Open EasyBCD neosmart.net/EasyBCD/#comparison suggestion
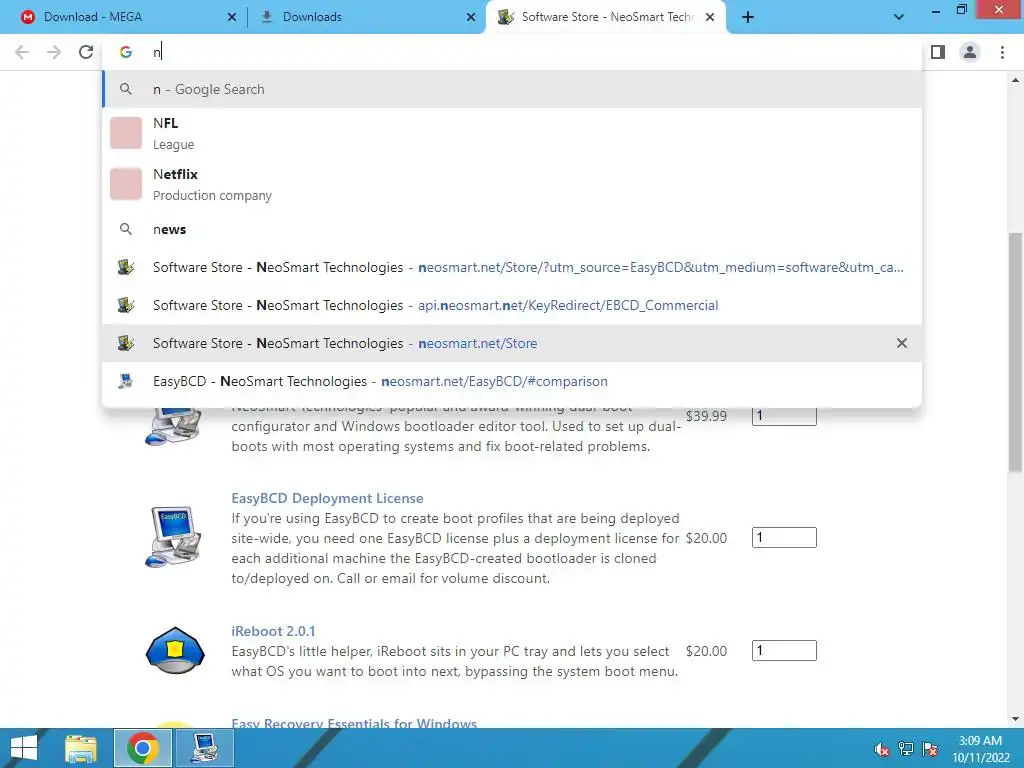1024x768 pixels. point(512,381)
